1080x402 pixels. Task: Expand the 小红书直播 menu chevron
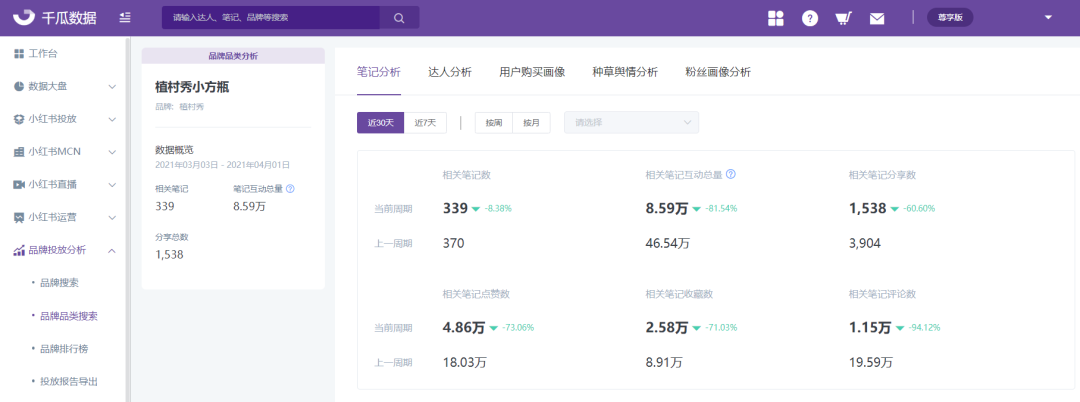(112, 185)
